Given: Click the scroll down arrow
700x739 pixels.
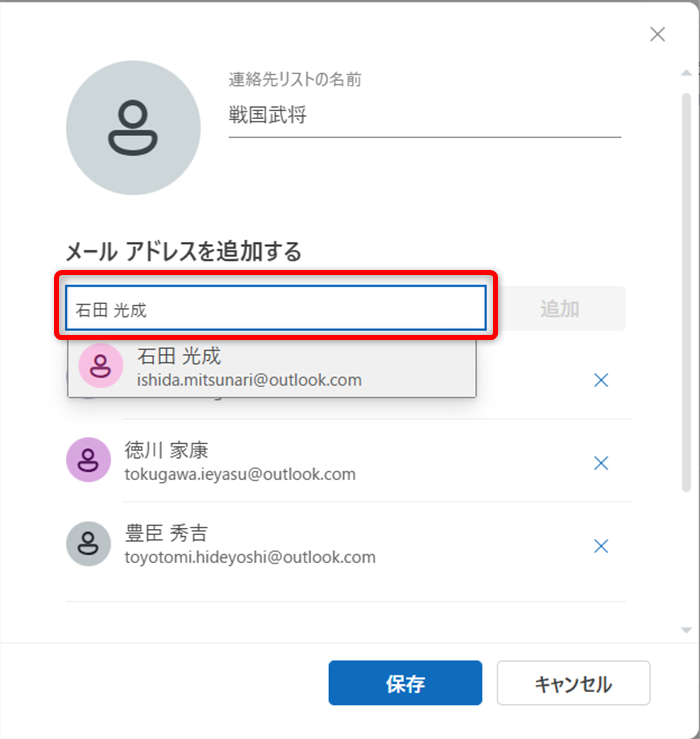Looking at the screenshot, I should point(685,630).
